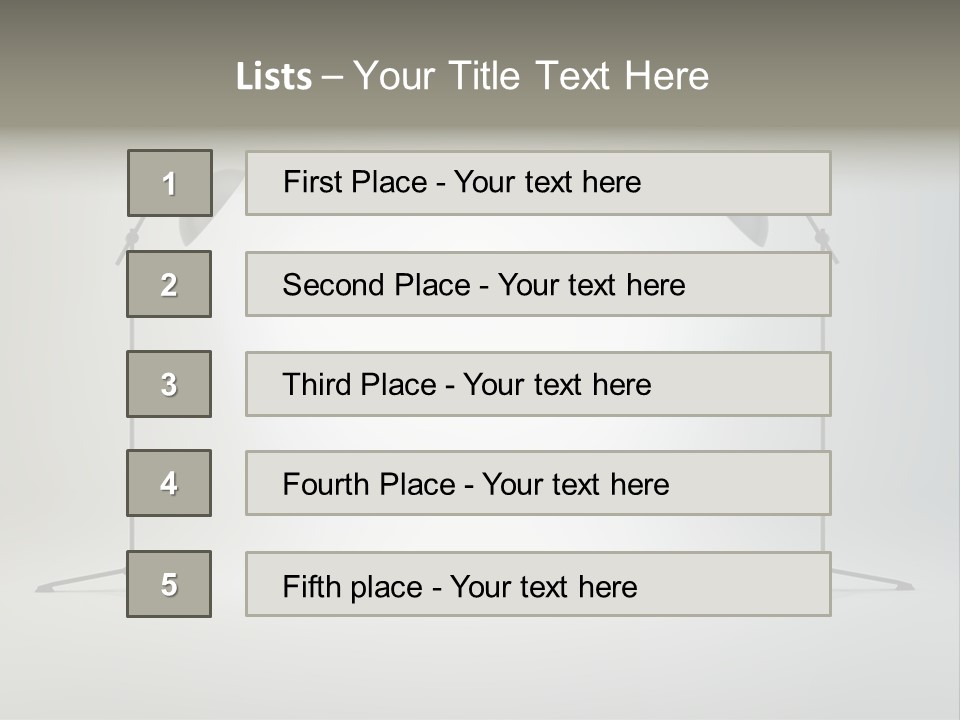Select the number 2 box
This screenshot has width=960, height=720.
pos(169,284)
